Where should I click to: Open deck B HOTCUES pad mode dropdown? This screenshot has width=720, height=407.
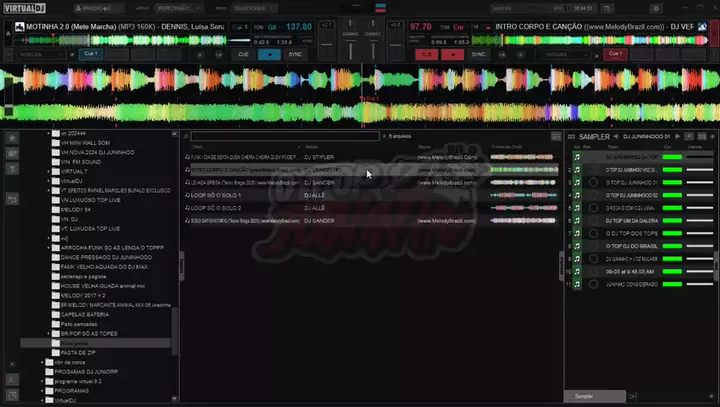[565, 55]
